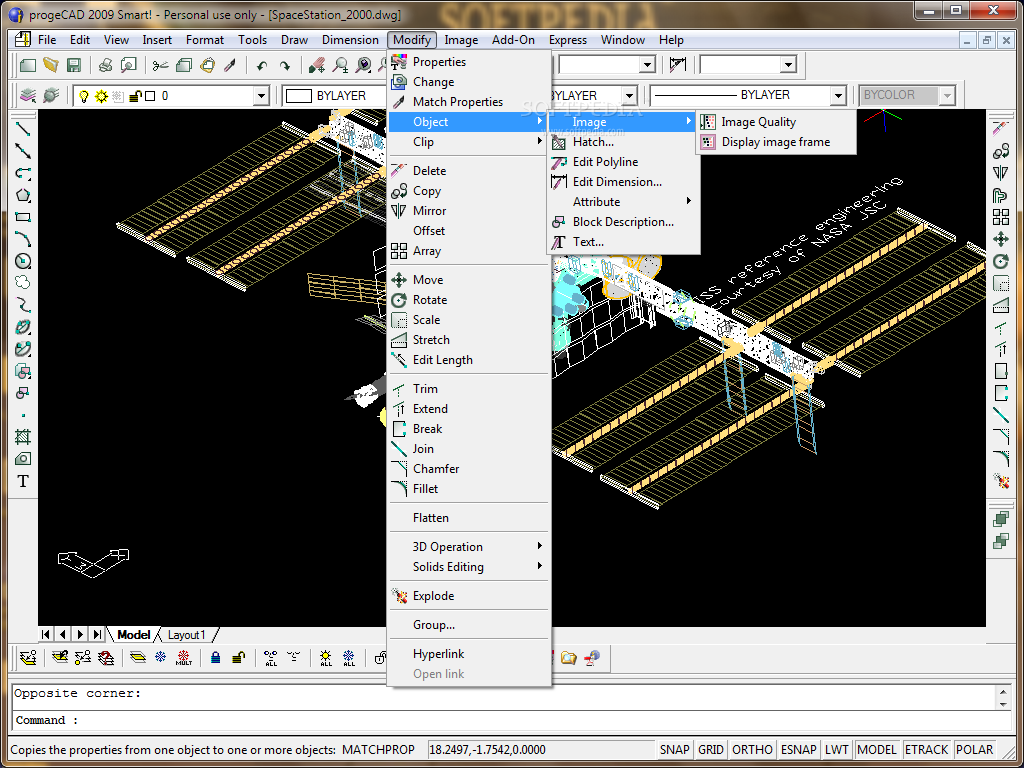Screen dimensions: 1024x768
Task: Toggle LWT lineweight display
Action: pyautogui.click(x=837, y=750)
